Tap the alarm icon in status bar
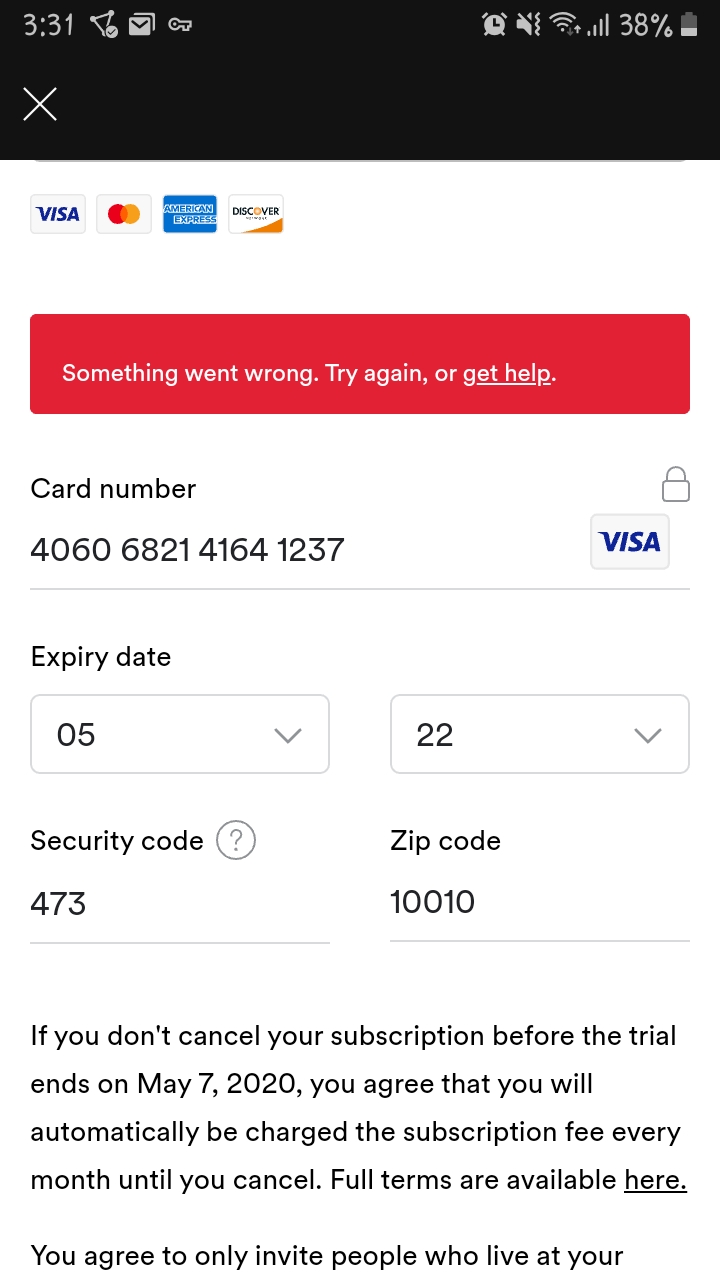 coord(494,25)
